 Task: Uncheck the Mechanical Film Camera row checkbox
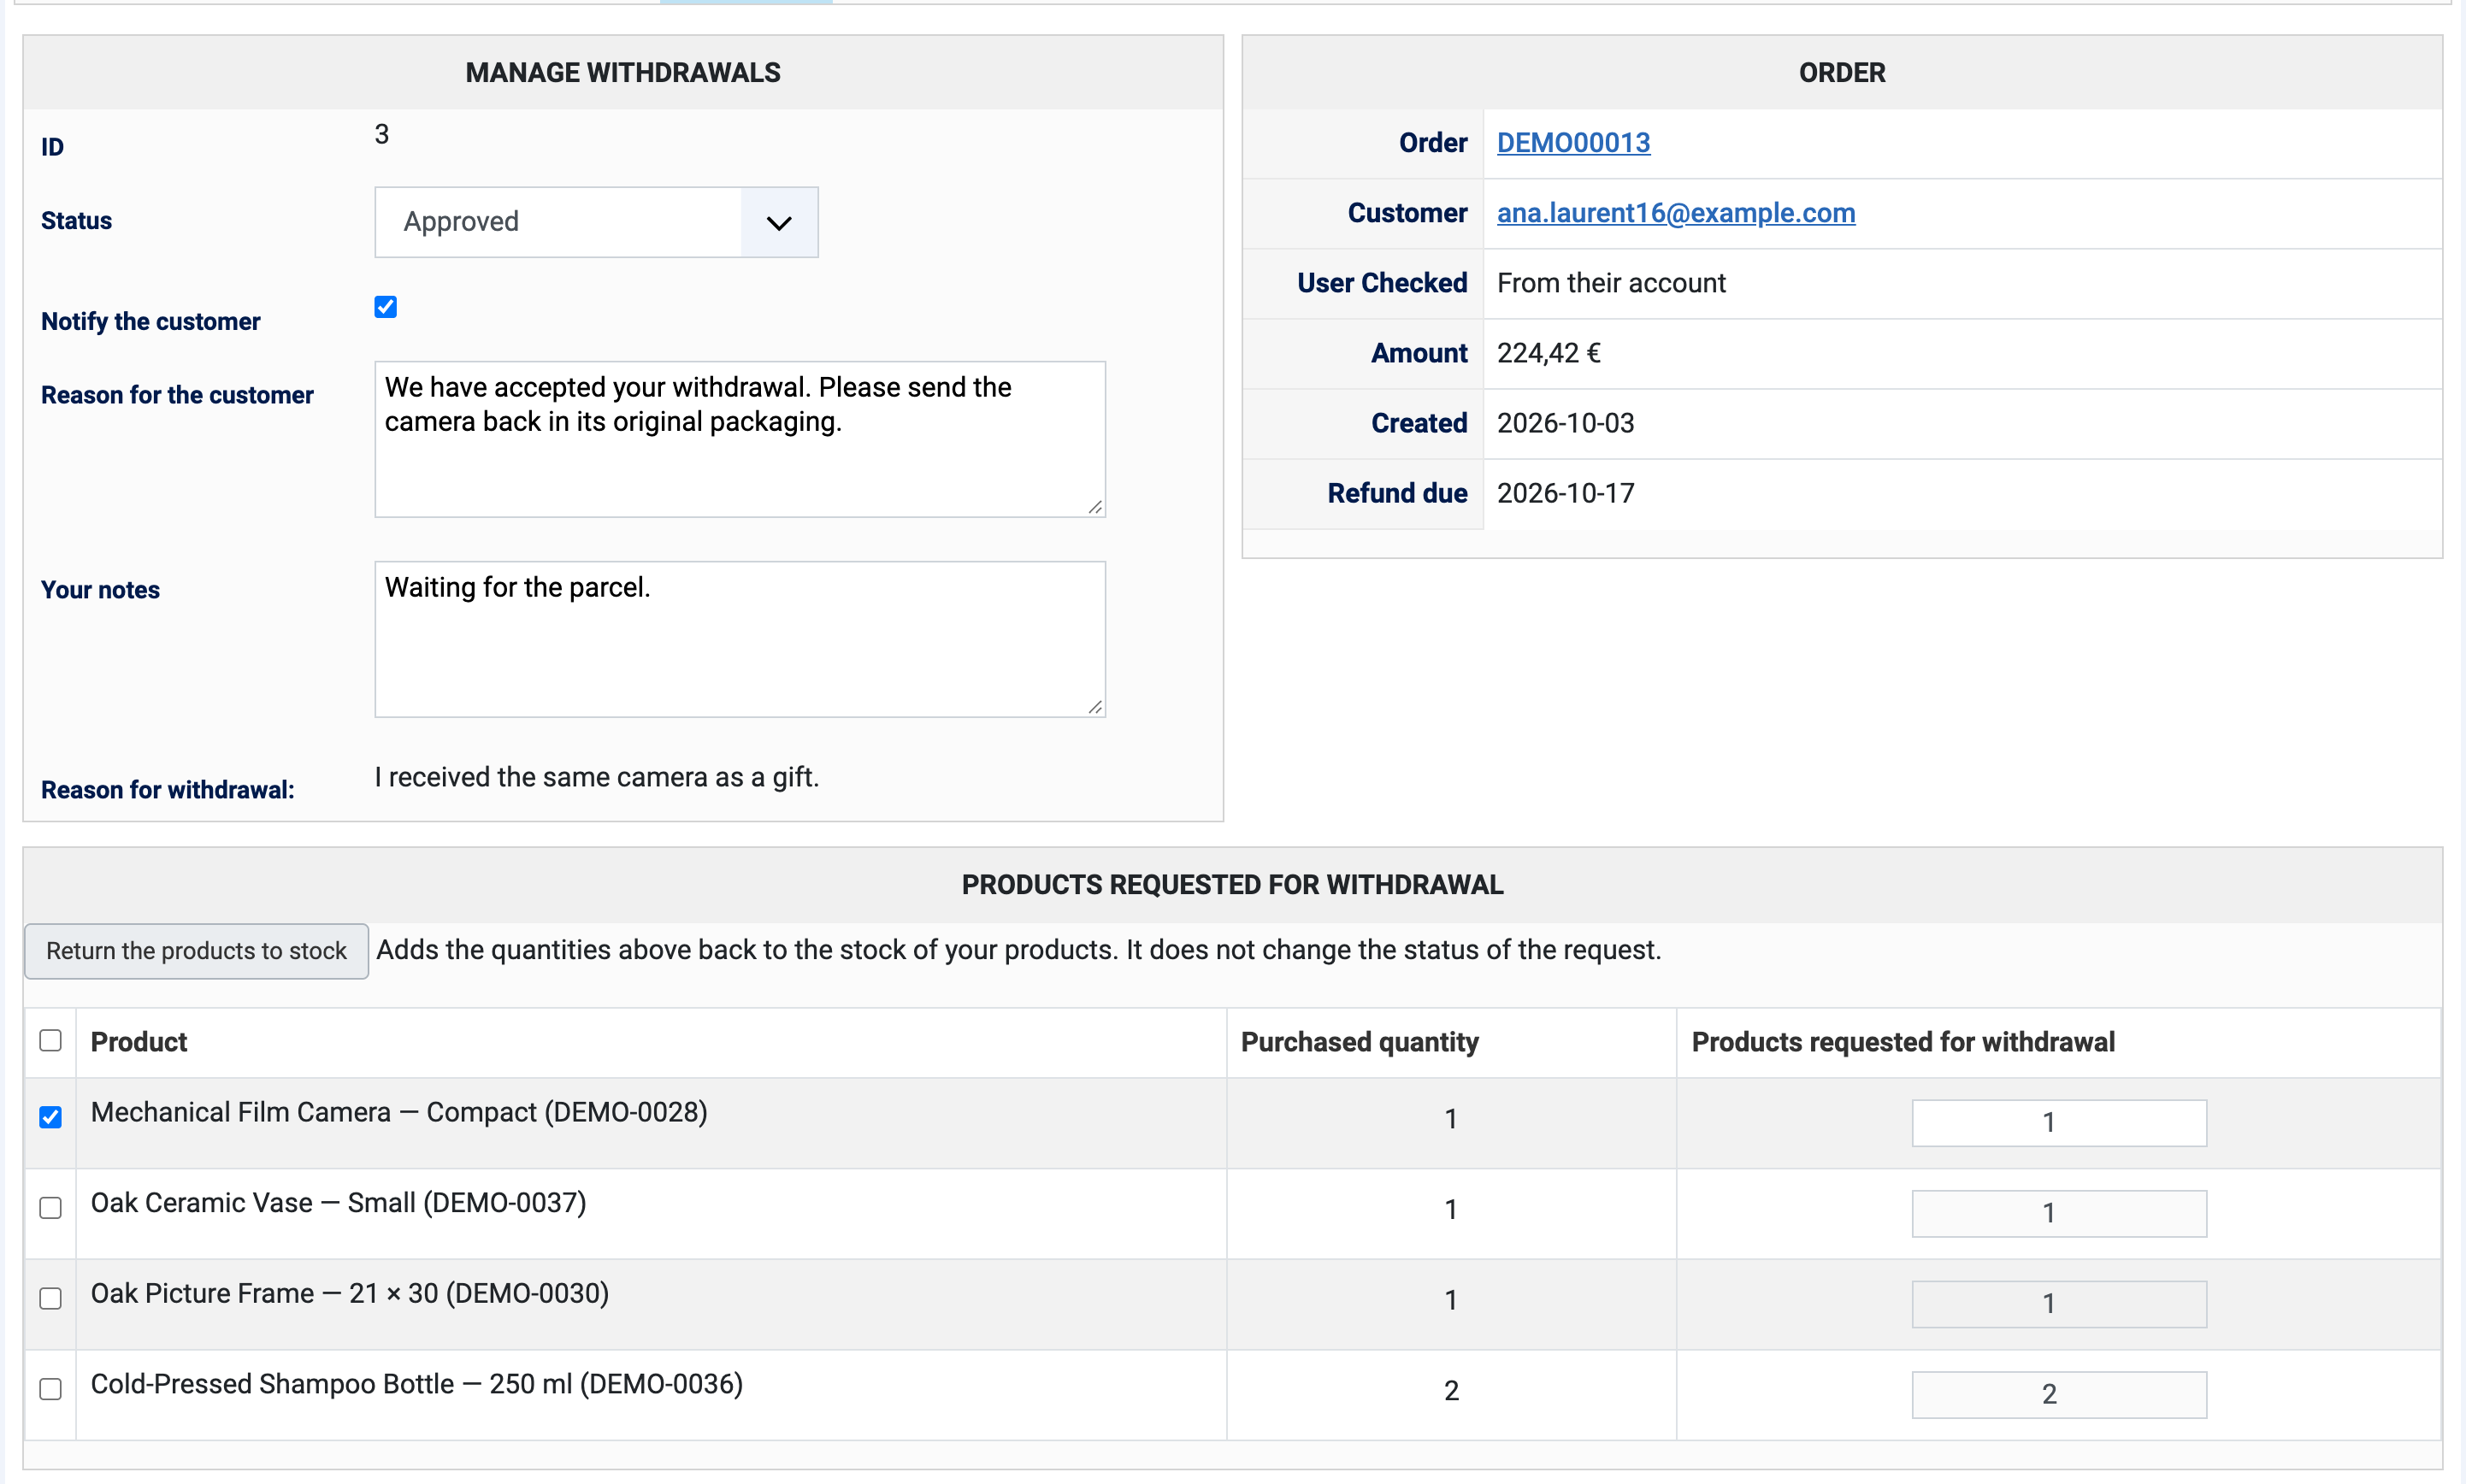(x=51, y=1117)
